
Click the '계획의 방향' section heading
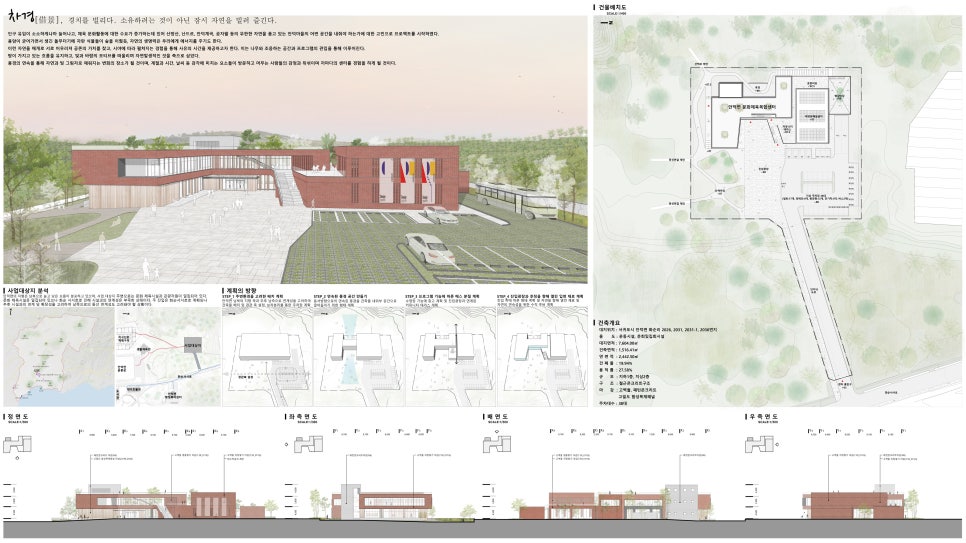(242, 290)
